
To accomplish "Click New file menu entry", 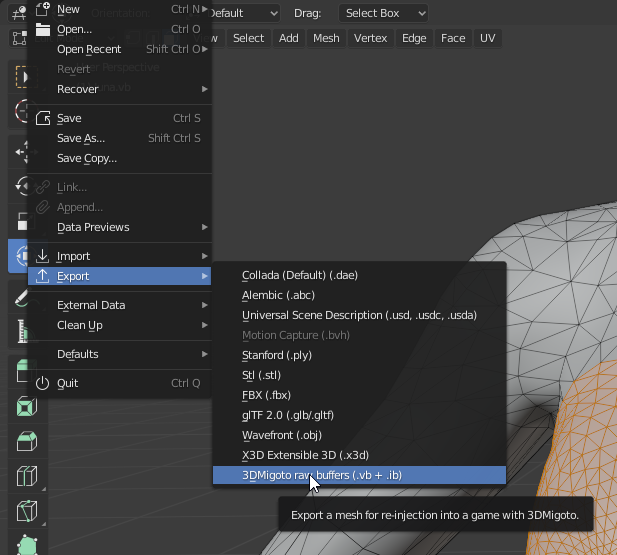I will [119, 9].
